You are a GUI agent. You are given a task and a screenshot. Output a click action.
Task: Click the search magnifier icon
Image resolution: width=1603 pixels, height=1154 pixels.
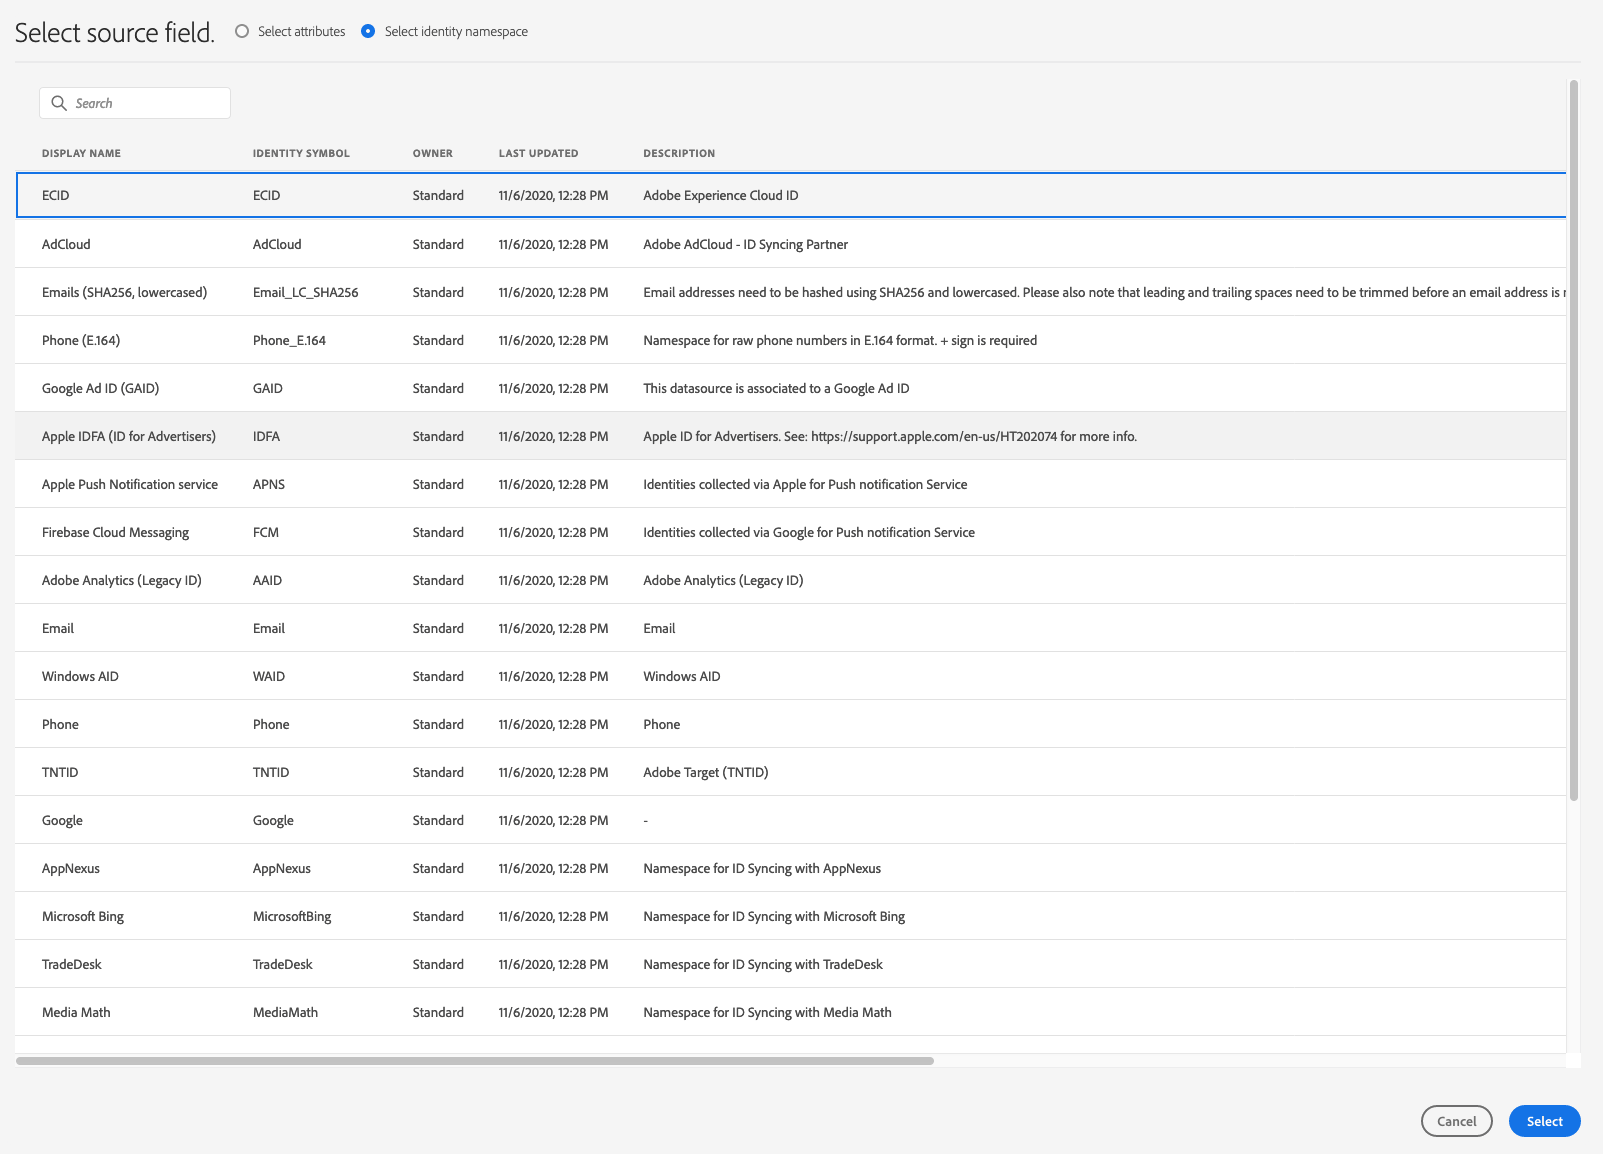click(x=59, y=103)
